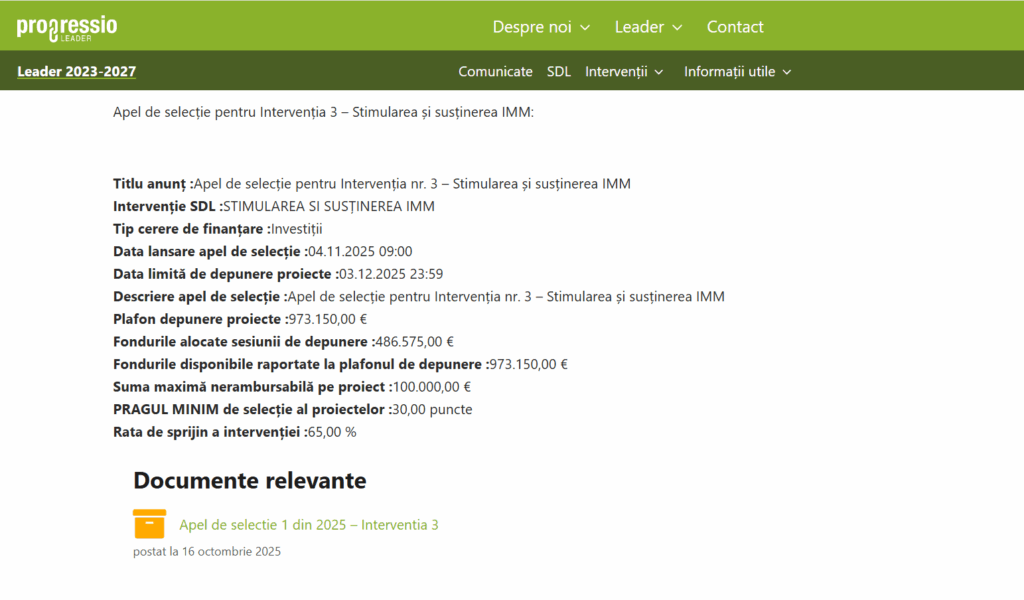Expand the chevron beside top Leader menu
Image resolution: width=1024 pixels, height=600 pixels.
[677, 28]
